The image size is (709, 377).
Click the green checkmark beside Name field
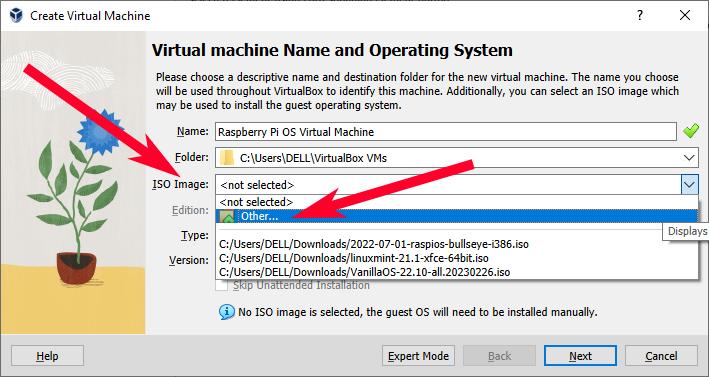(x=690, y=132)
